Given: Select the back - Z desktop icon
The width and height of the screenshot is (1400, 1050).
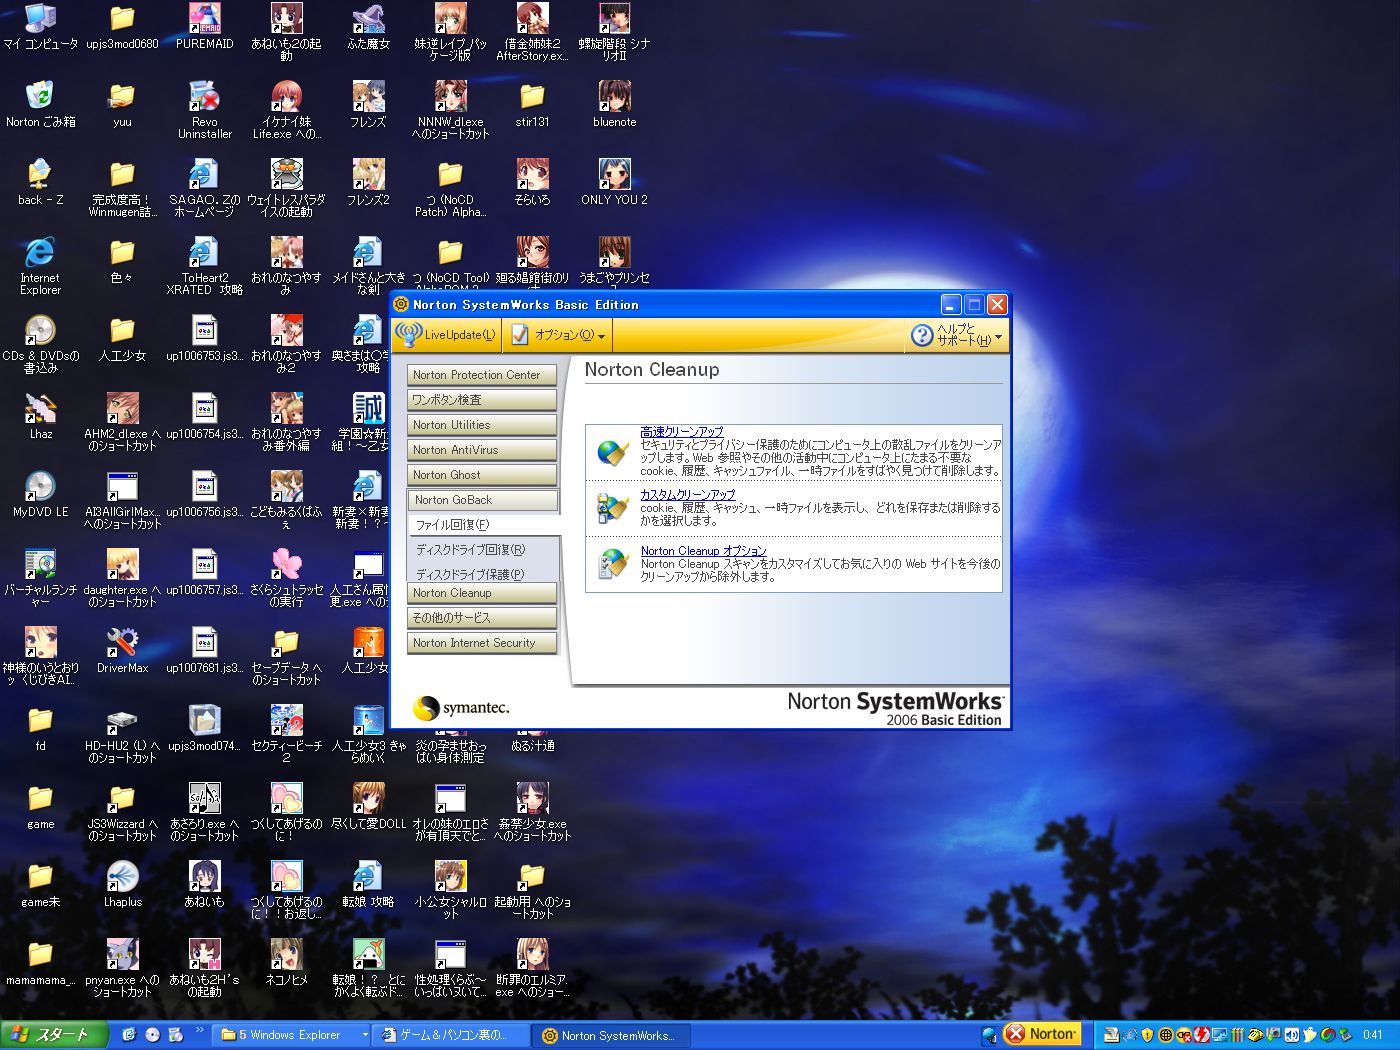Looking at the screenshot, I should (x=40, y=182).
